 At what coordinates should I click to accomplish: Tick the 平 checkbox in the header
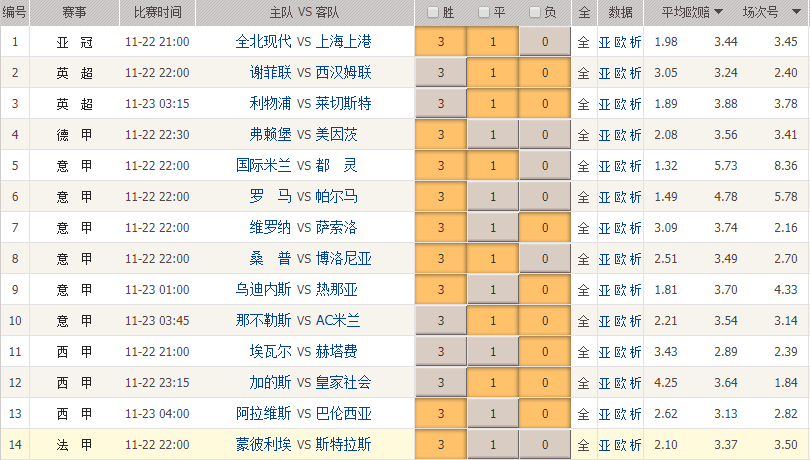(484, 12)
